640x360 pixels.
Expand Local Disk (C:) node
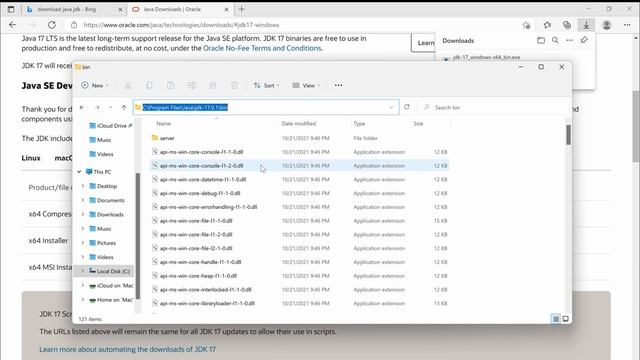click(x=83, y=271)
